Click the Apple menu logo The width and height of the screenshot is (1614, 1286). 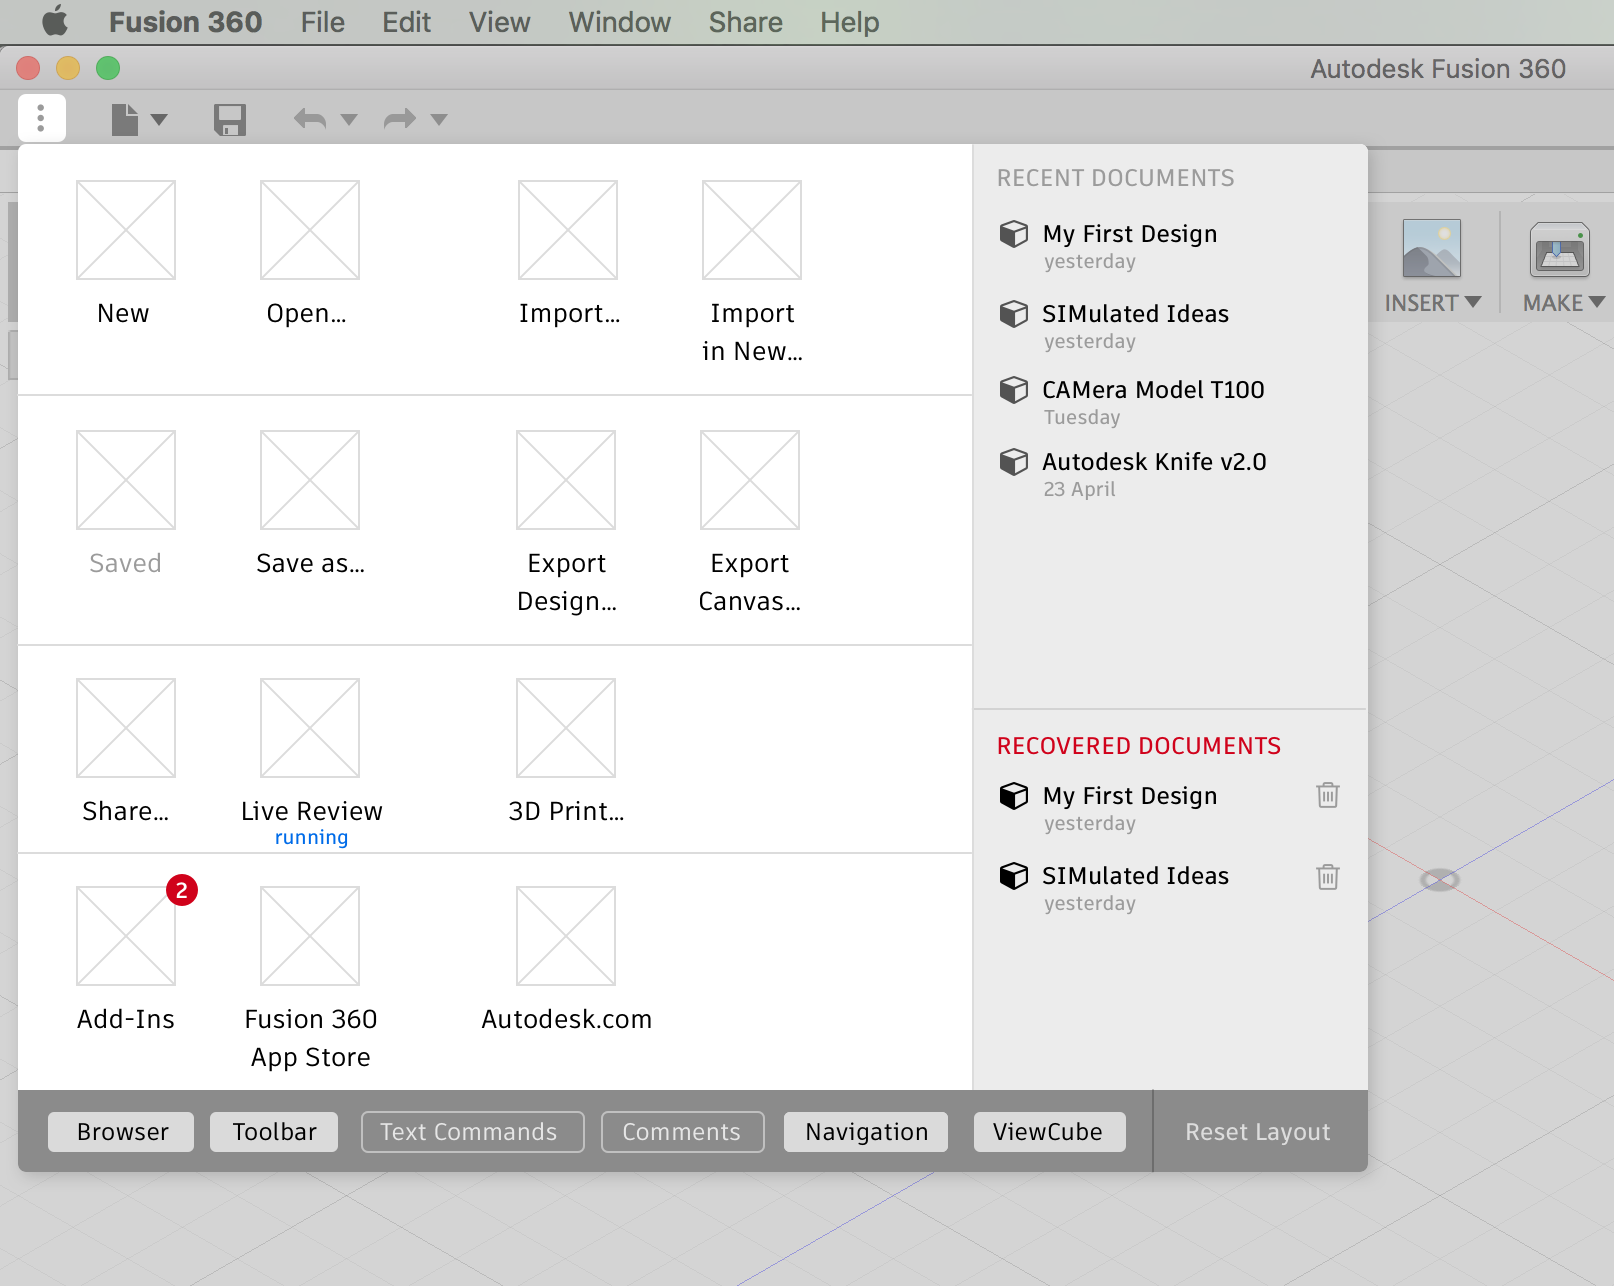(55, 21)
